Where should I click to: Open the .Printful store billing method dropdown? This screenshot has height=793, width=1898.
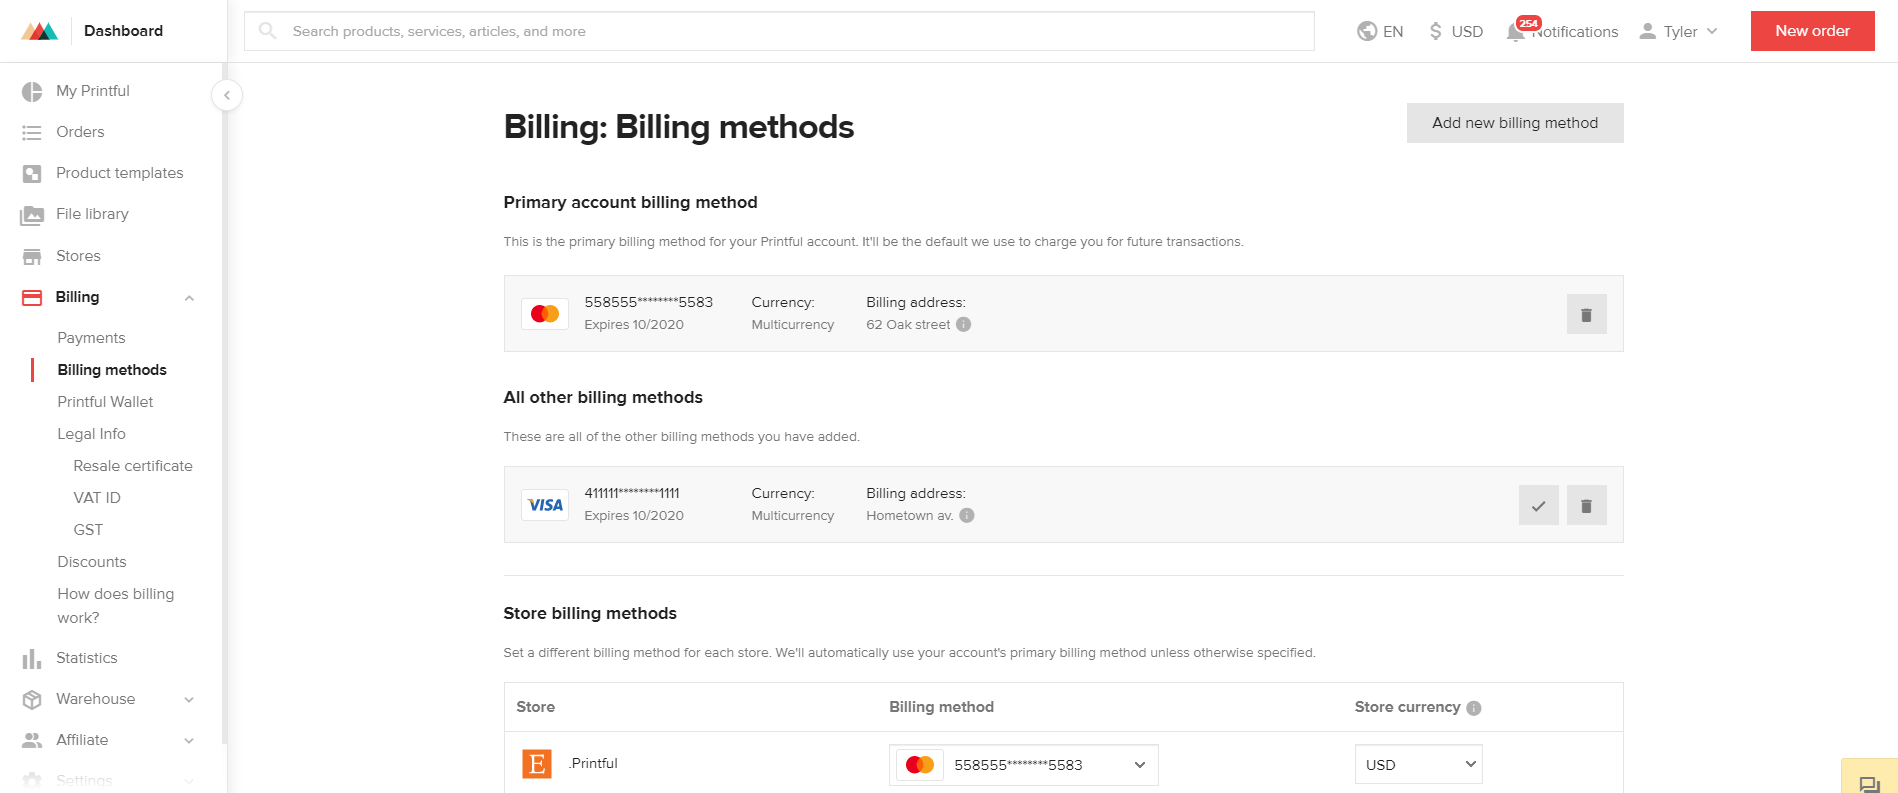[x=1024, y=765]
